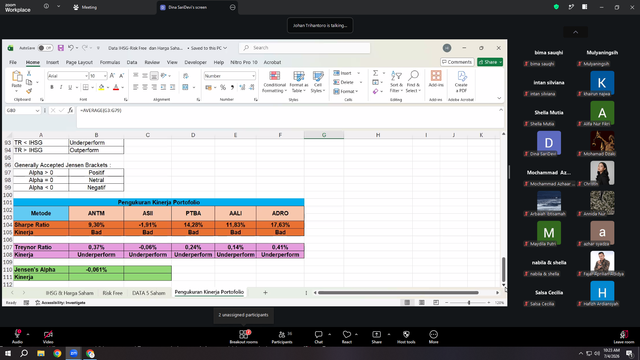Click the red Font Color swatch
Viewport: 640px width, 360px height.
(116, 87)
